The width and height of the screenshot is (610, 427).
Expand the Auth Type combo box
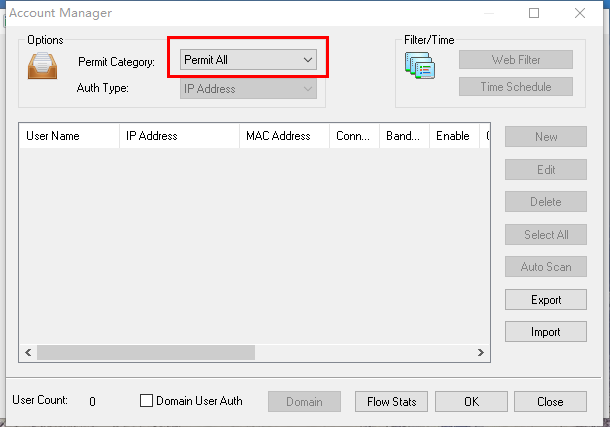(x=249, y=89)
